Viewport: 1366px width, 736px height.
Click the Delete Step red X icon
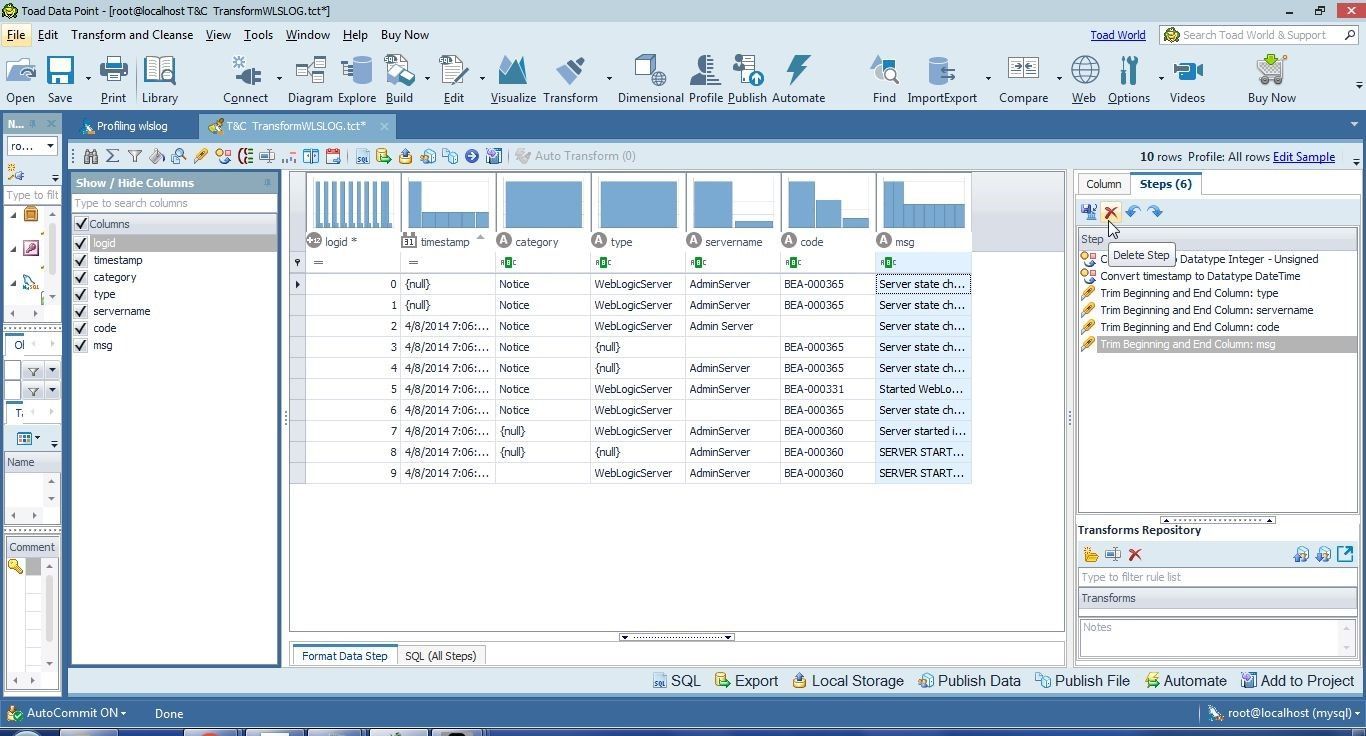tap(1111, 212)
